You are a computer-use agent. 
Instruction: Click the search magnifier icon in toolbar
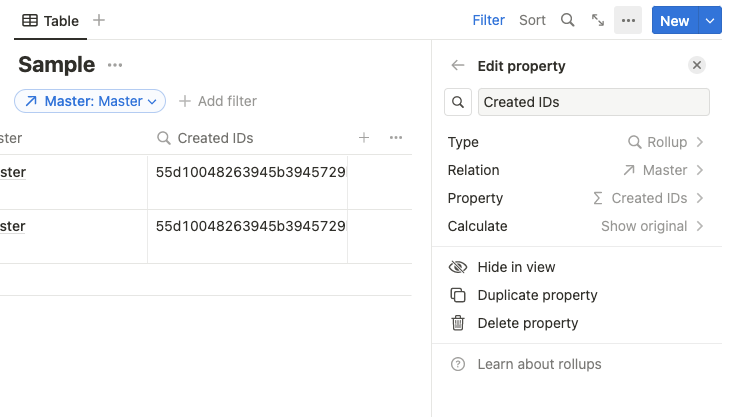click(567, 20)
